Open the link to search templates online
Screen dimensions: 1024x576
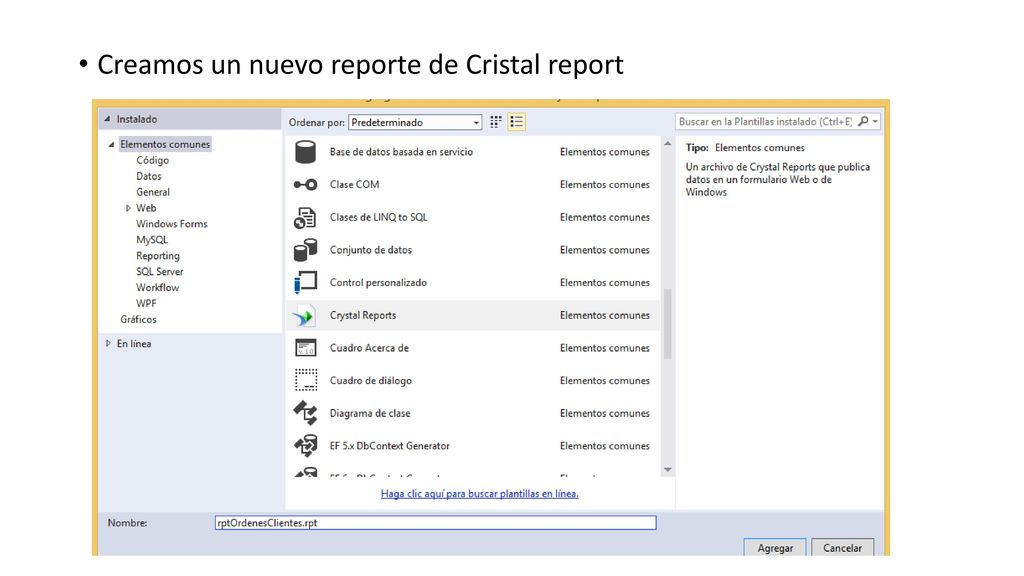pos(479,494)
